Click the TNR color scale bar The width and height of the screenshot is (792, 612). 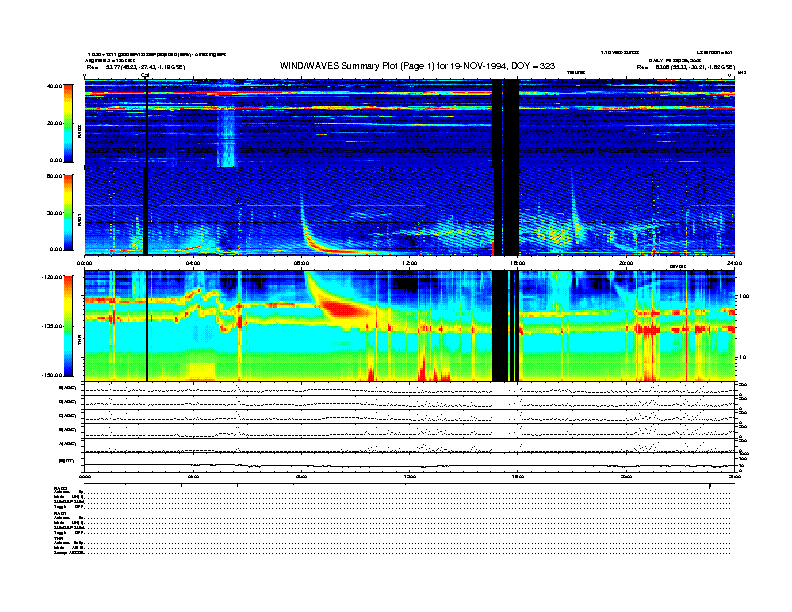(67, 326)
